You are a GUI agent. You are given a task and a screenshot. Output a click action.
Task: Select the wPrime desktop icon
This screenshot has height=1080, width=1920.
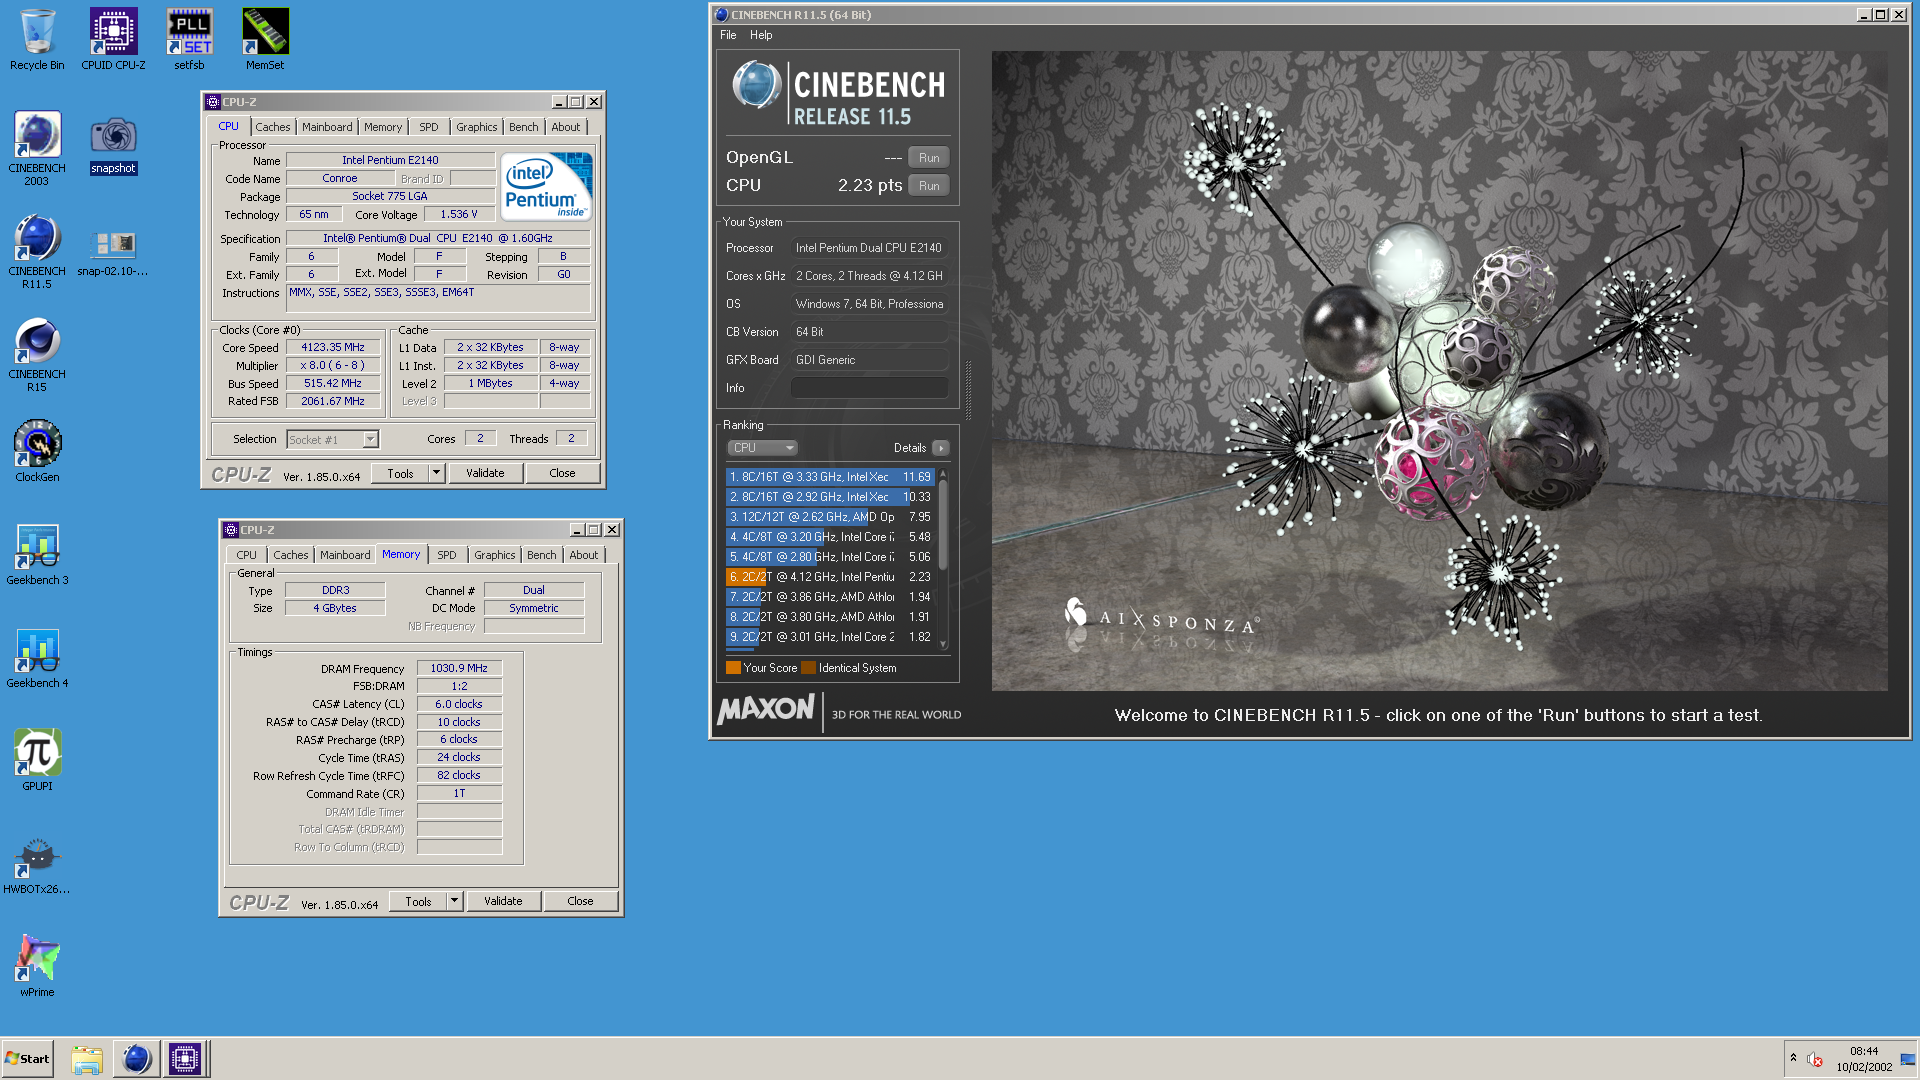pyautogui.click(x=37, y=965)
